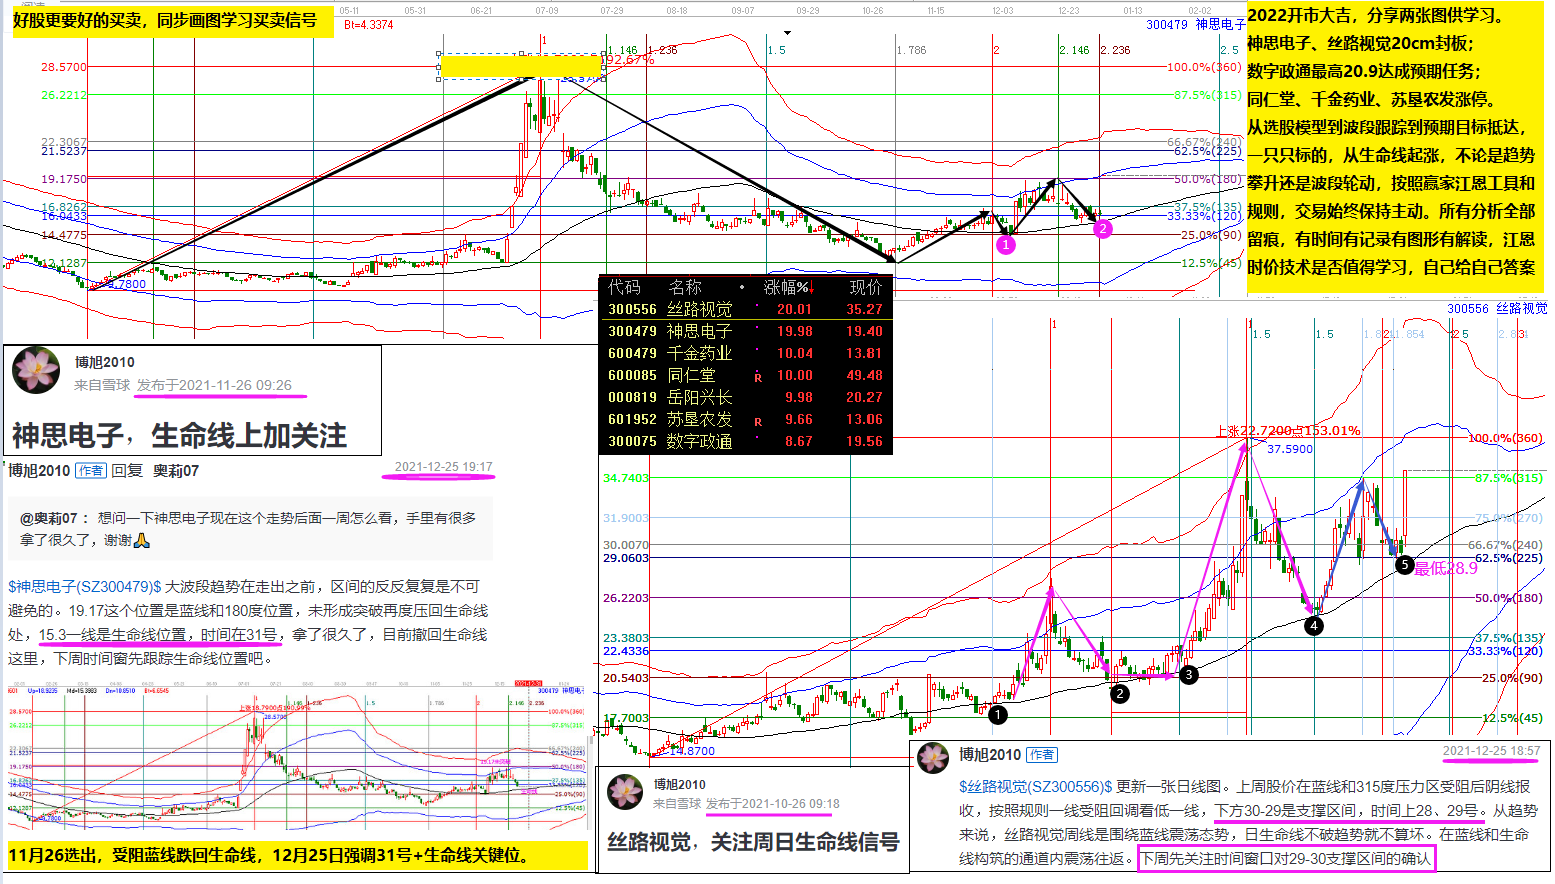The width and height of the screenshot is (1555, 884).
Task: Click the yellow highlight box on top chart
Action: pyautogui.click(x=521, y=66)
